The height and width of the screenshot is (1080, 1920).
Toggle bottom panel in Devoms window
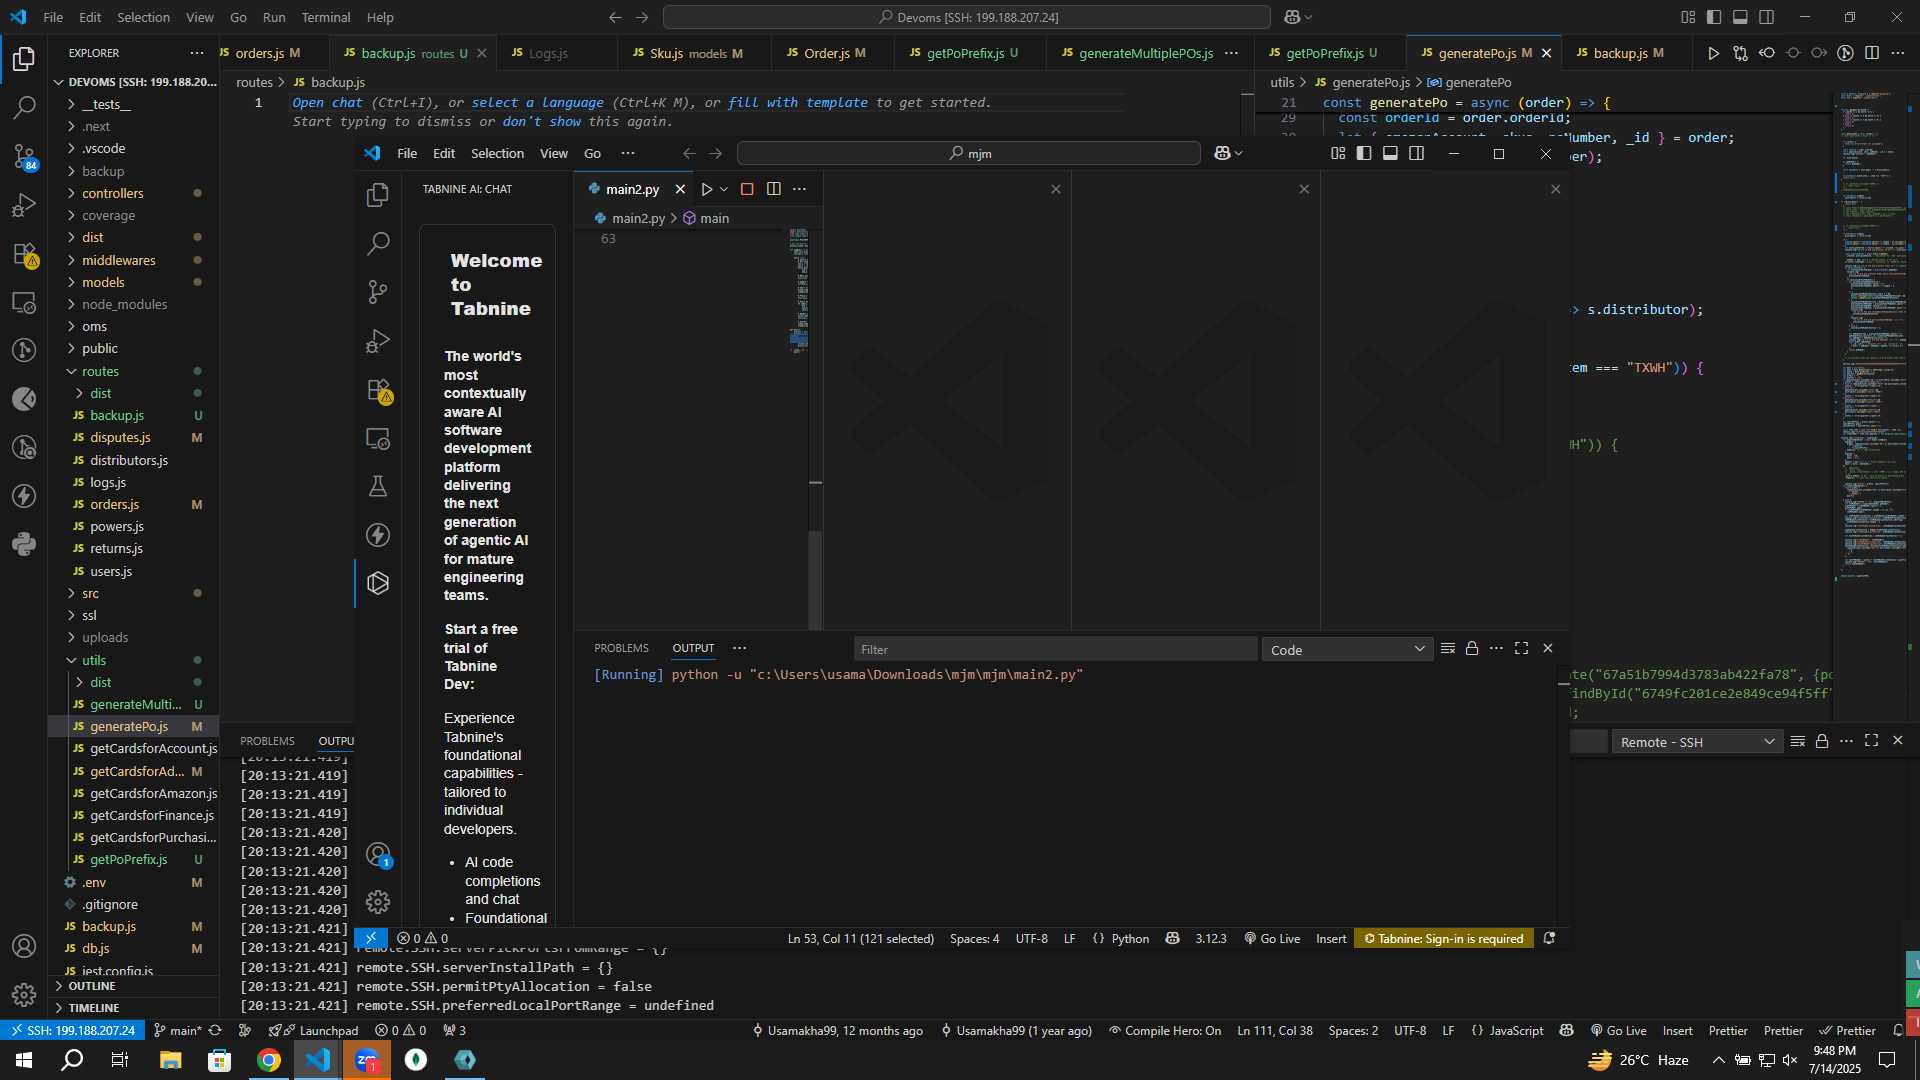click(x=1740, y=17)
